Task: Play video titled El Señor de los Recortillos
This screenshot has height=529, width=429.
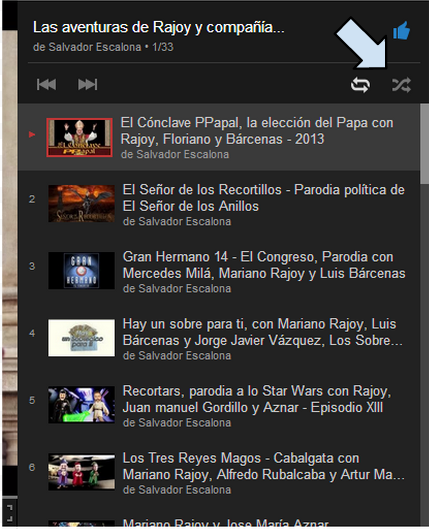Action: (x=263, y=198)
